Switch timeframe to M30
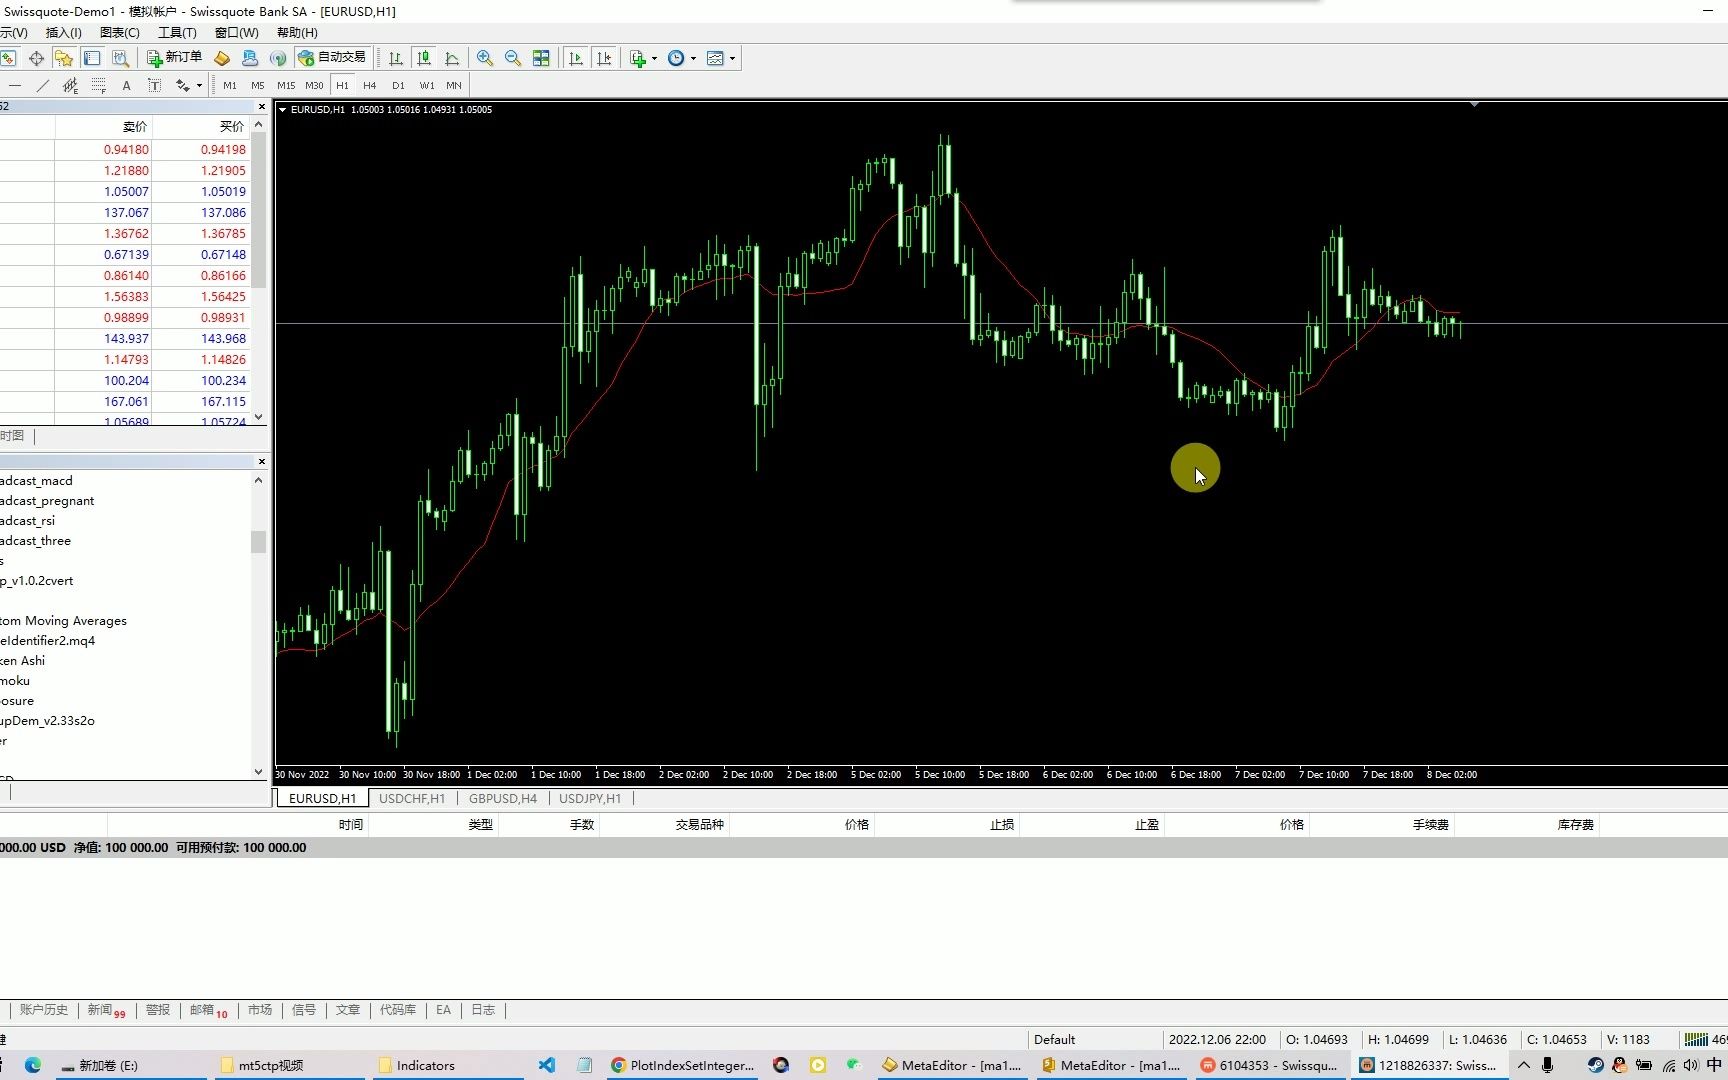 (x=314, y=85)
